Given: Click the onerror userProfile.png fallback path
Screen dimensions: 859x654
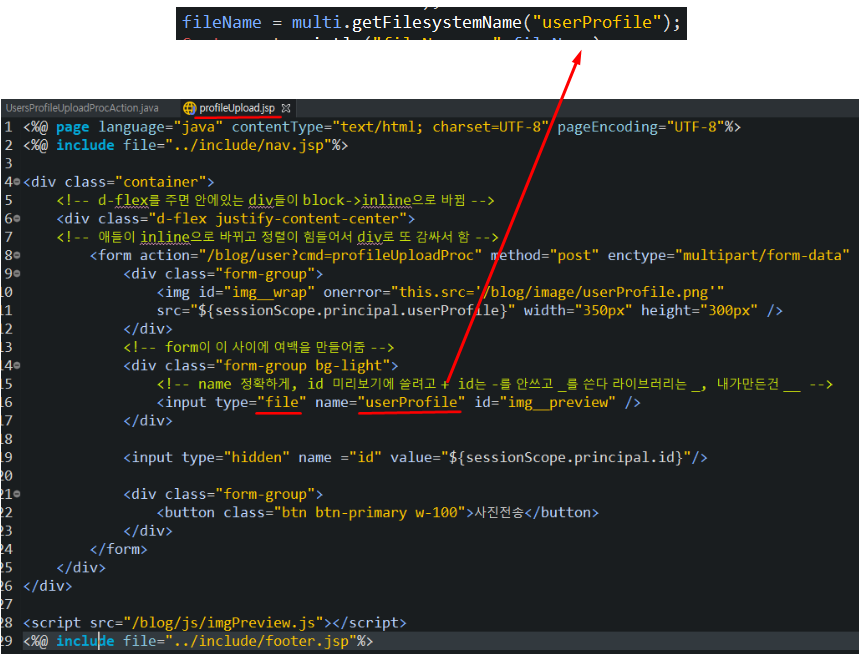Looking at the screenshot, I should point(557,292).
